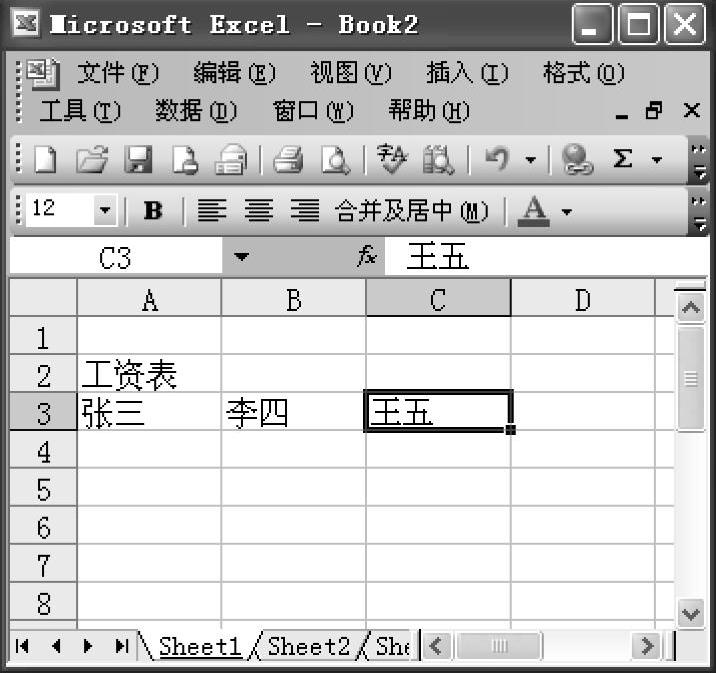Click the horizontal scrollbar left arrow
The height and width of the screenshot is (673, 716).
pos(436,646)
